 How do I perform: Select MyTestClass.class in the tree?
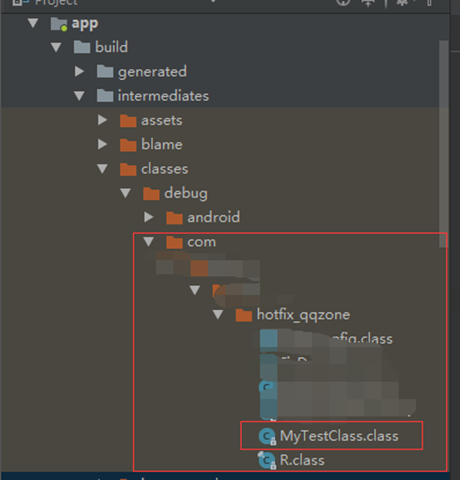(x=339, y=436)
